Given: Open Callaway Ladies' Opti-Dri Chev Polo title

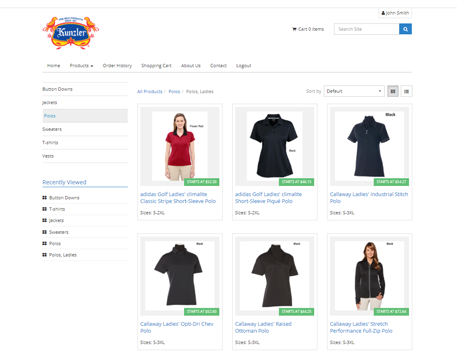Looking at the screenshot, I should pyautogui.click(x=177, y=327).
